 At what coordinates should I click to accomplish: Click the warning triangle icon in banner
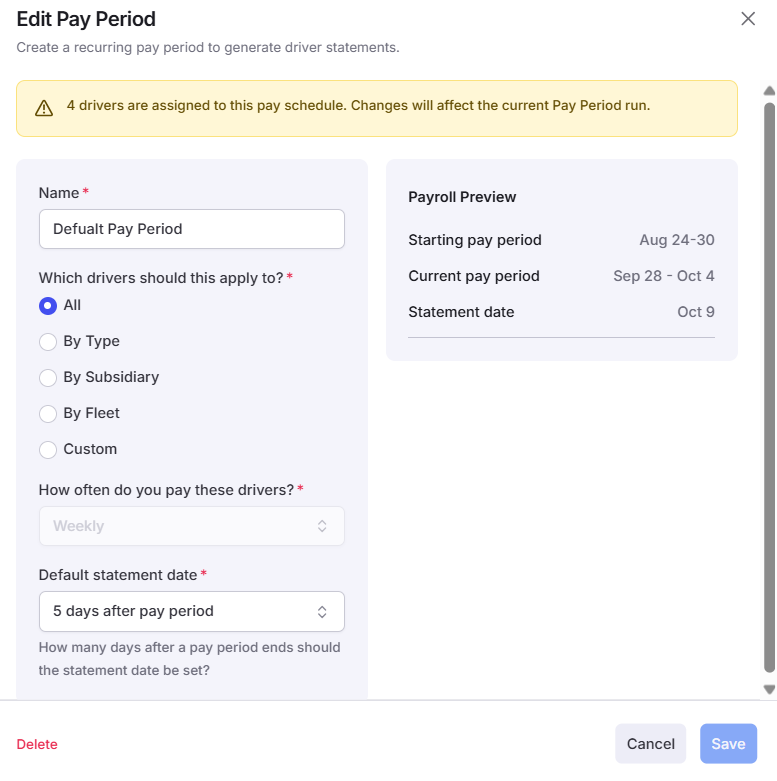pos(44,108)
